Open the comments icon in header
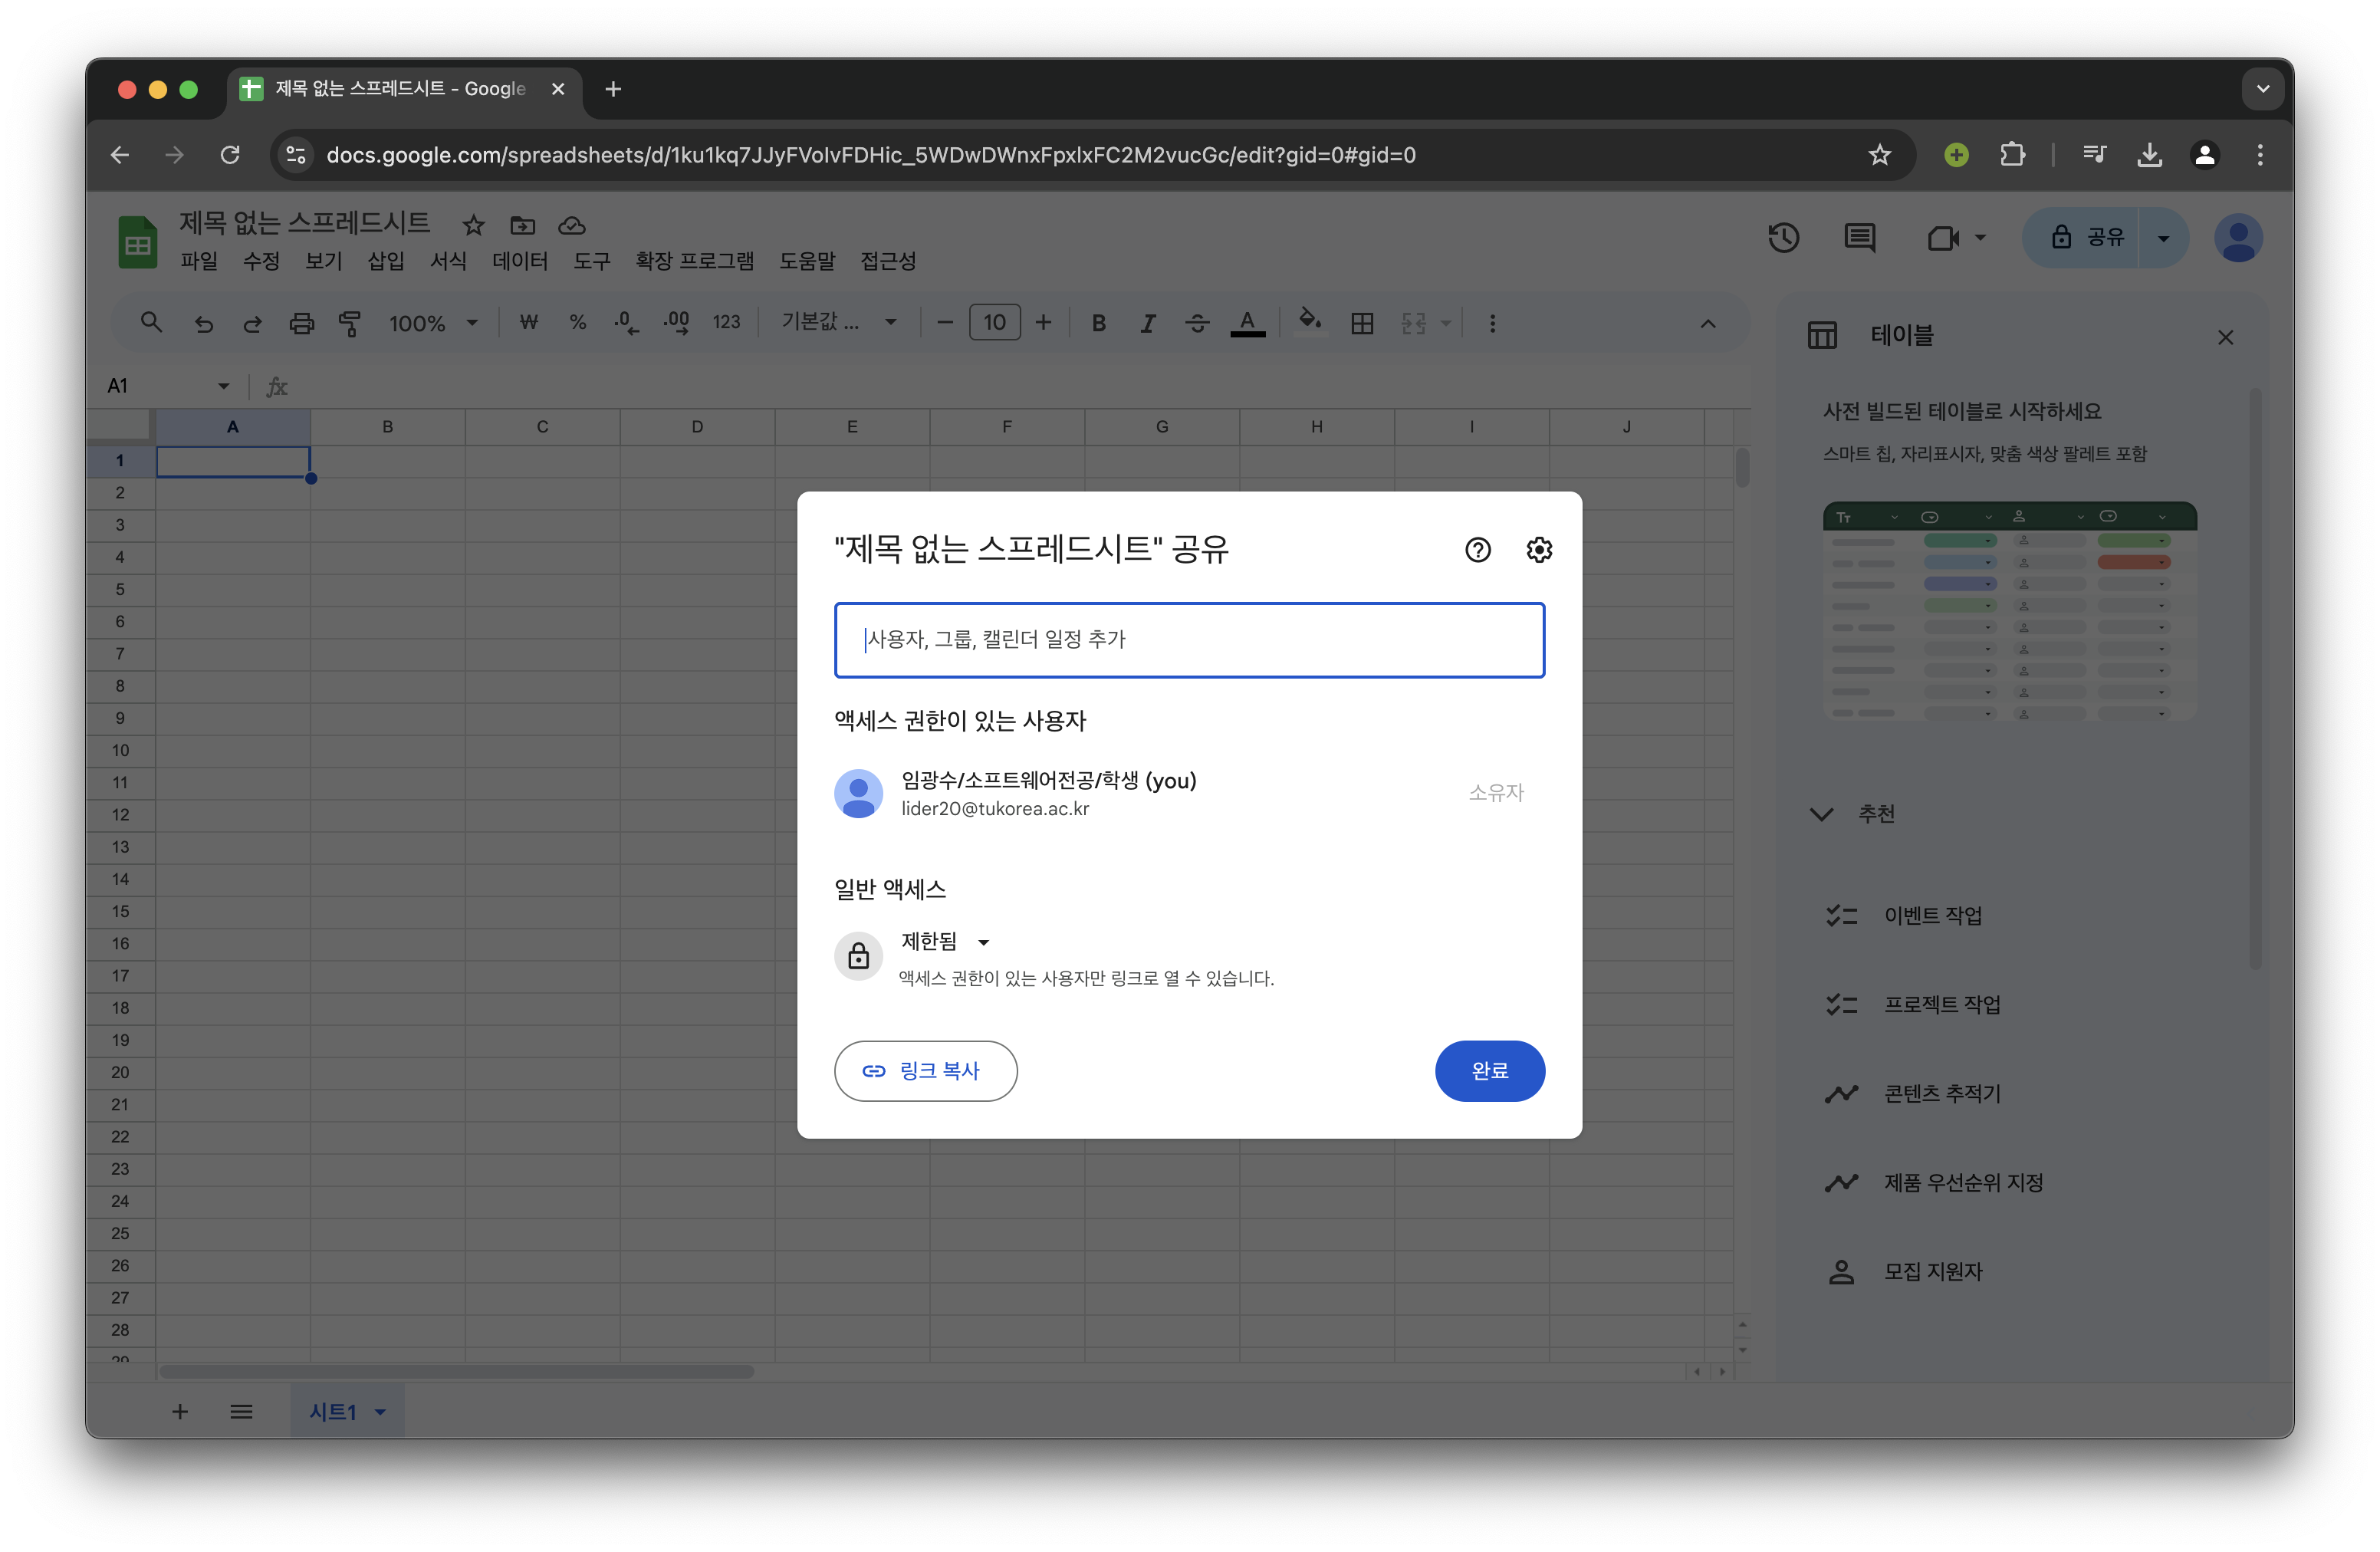 [1859, 238]
